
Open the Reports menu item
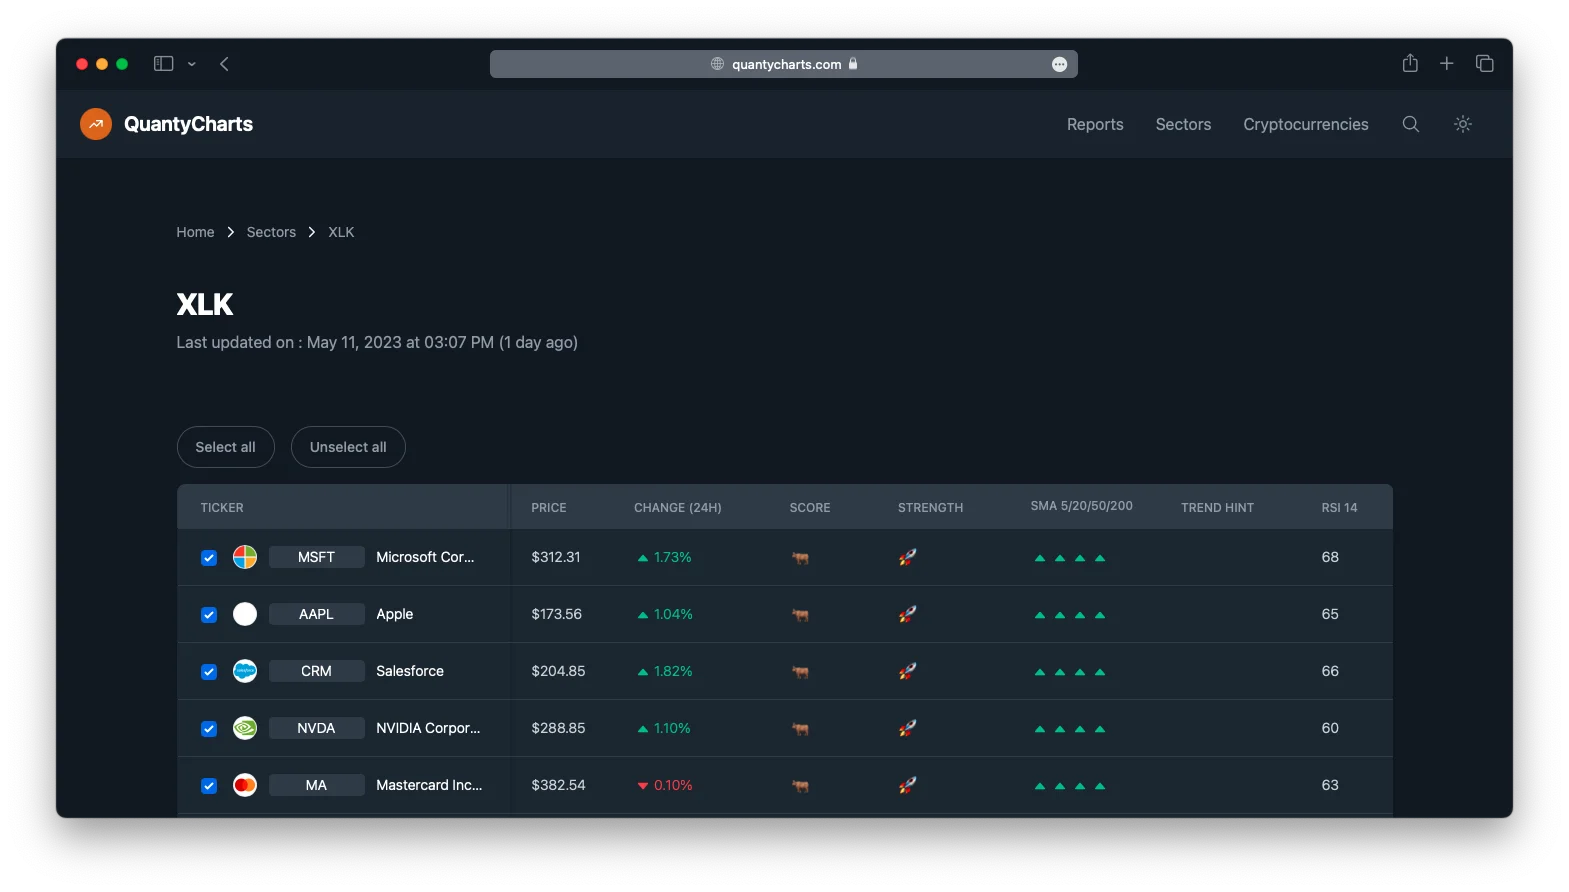coord(1095,124)
